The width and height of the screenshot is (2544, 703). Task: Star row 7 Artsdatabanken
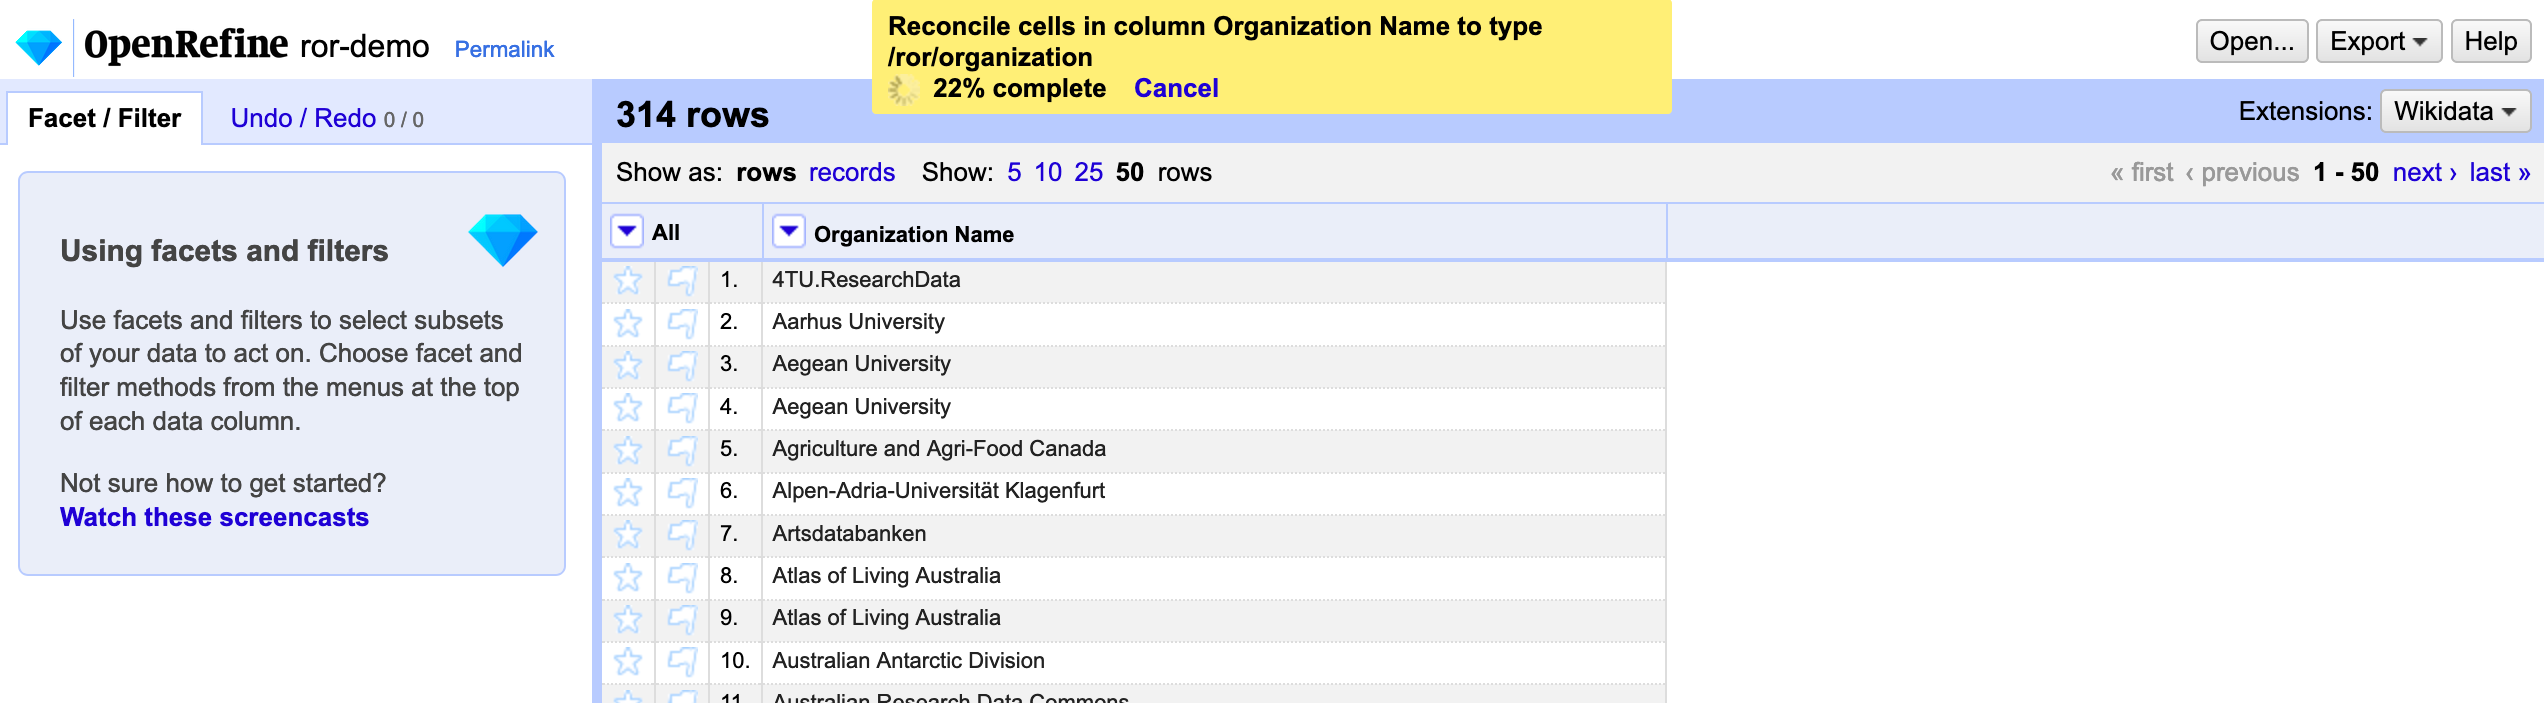(628, 534)
